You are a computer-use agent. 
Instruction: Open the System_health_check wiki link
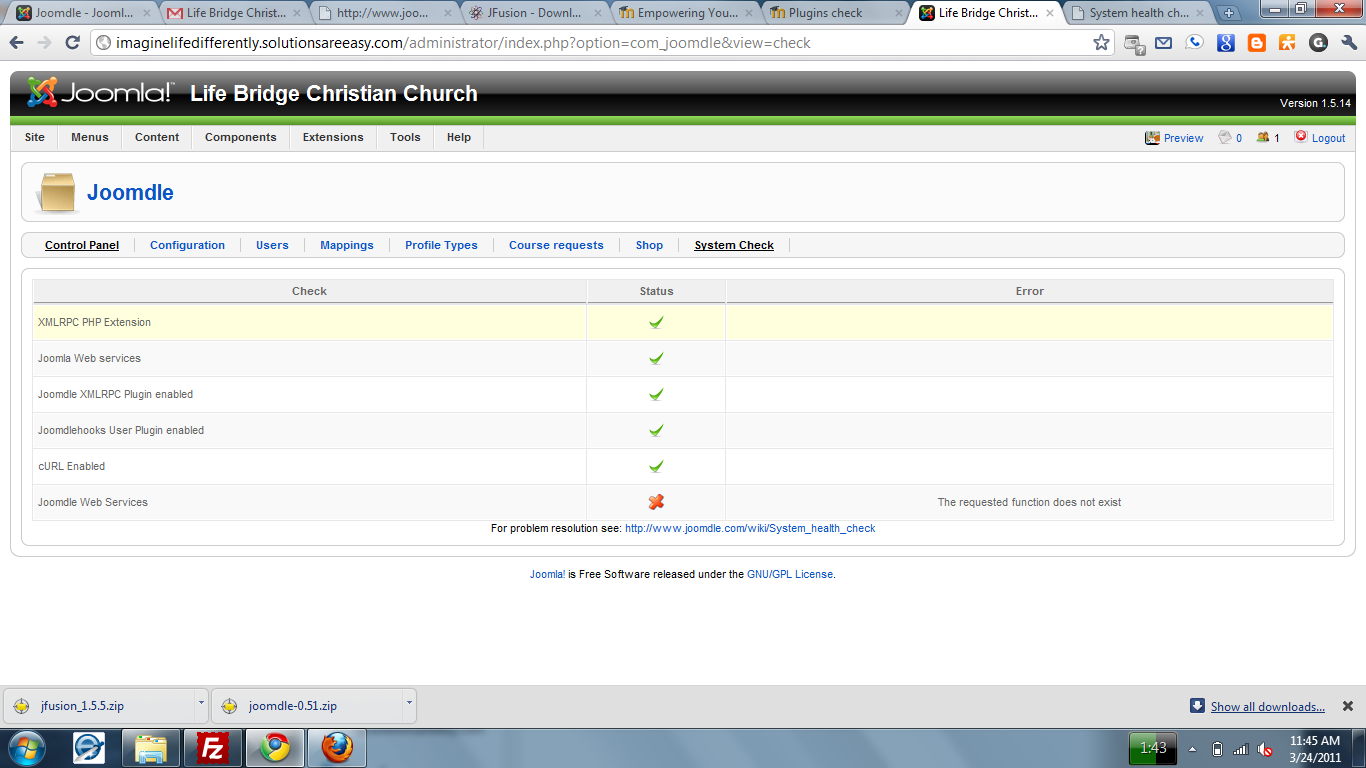pyautogui.click(x=749, y=528)
